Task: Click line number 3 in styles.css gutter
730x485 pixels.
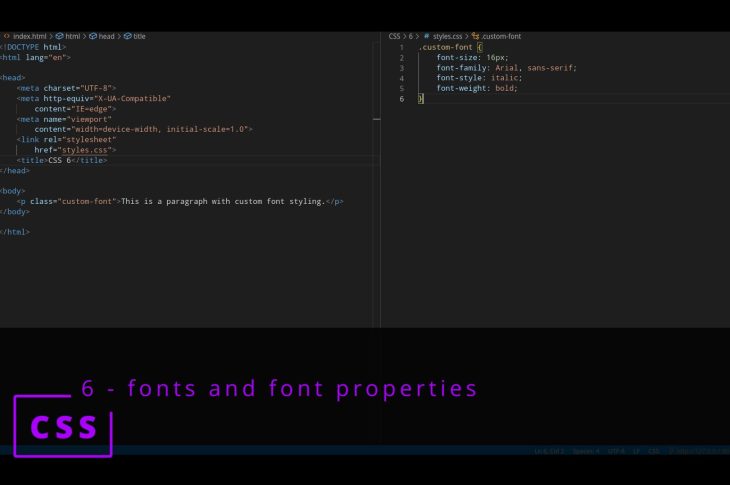Action: pyautogui.click(x=402, y=68)
